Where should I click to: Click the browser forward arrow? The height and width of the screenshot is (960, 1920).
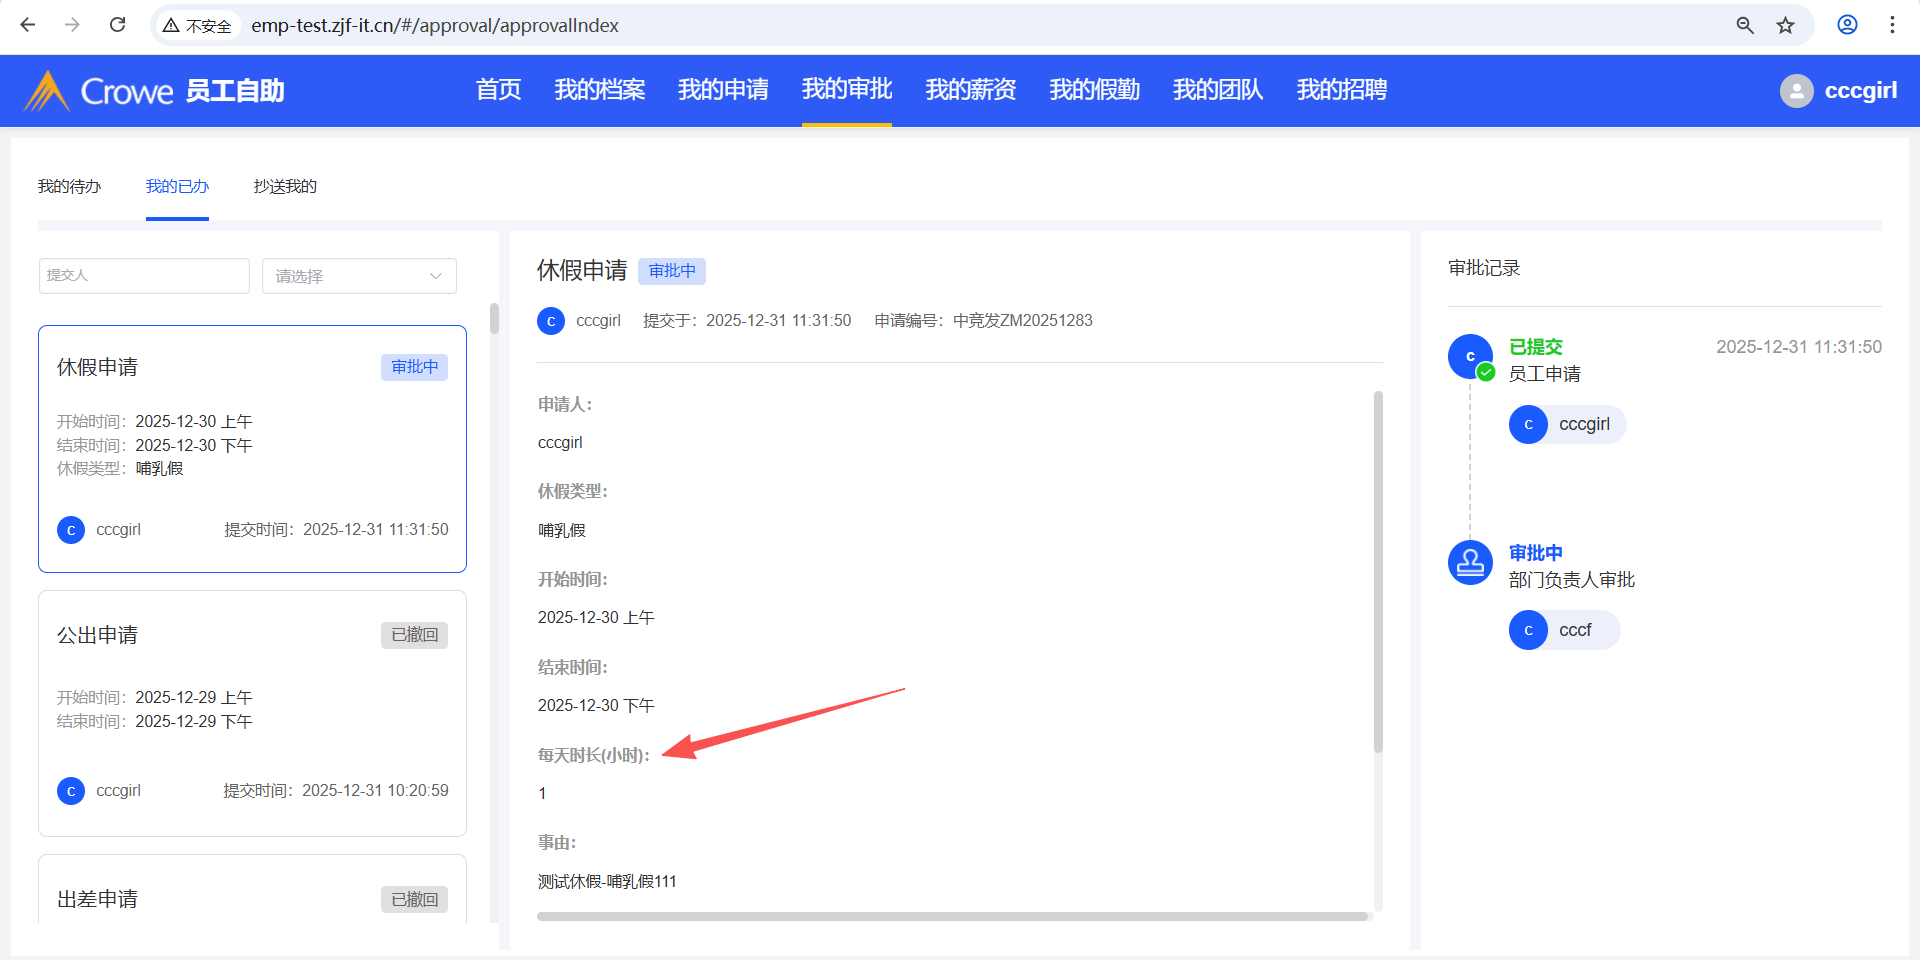(72, 25)
